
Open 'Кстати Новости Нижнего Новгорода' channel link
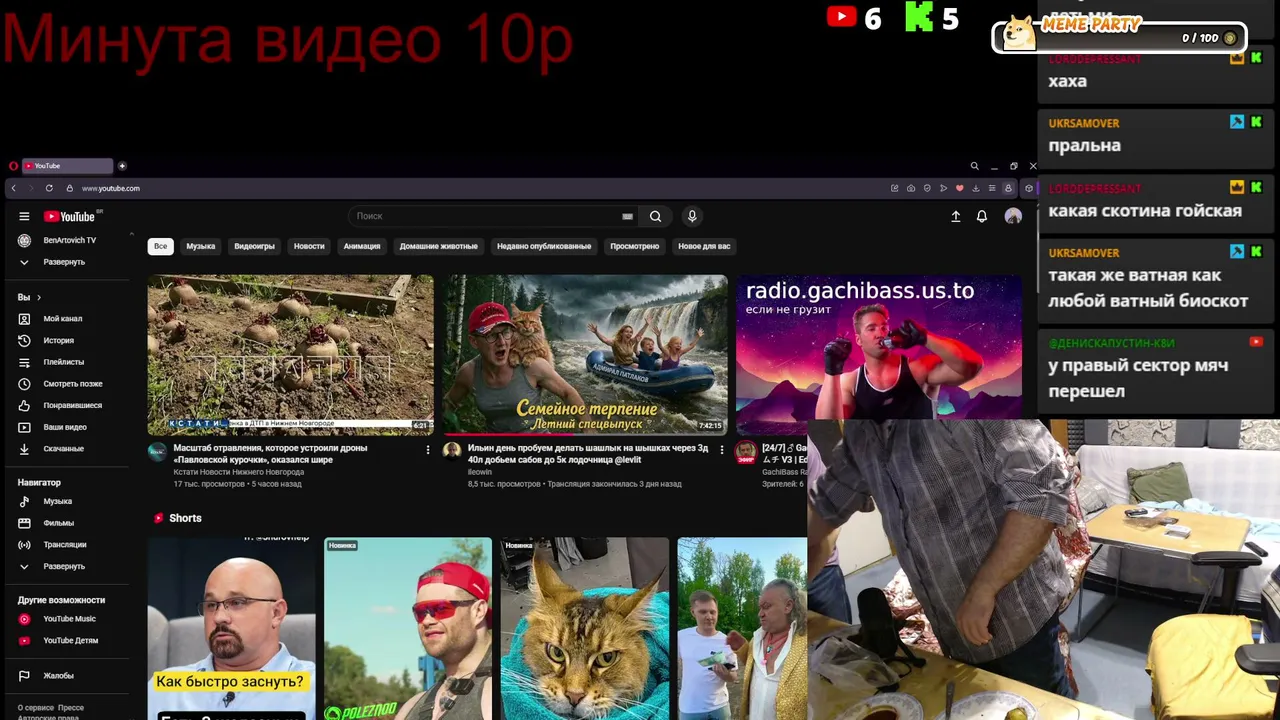click(238, 472)
